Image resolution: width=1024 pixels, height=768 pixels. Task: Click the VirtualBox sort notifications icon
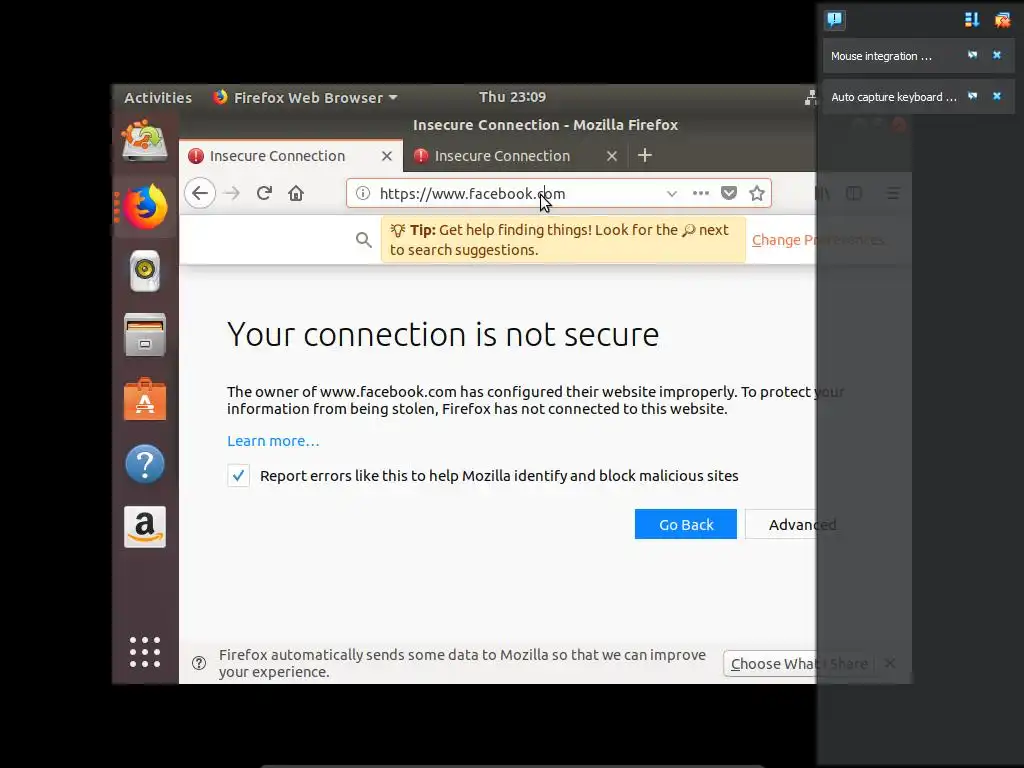coord(972,20)
